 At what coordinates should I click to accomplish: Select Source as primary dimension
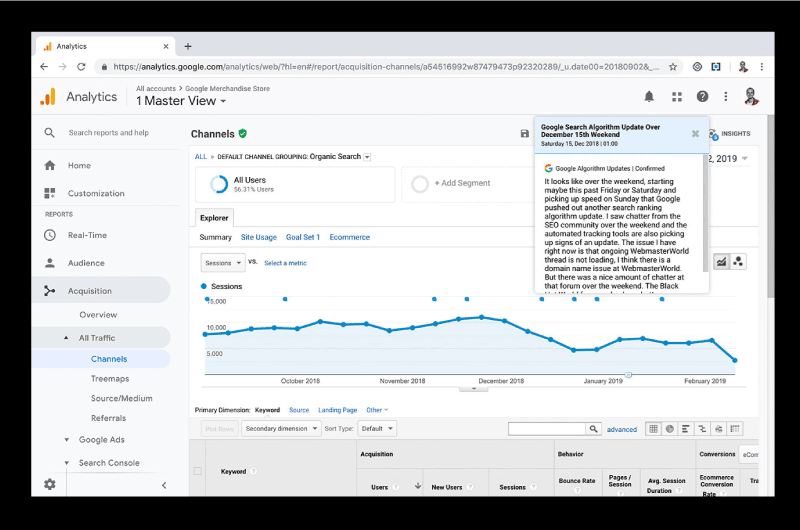[x=299, y=410]
